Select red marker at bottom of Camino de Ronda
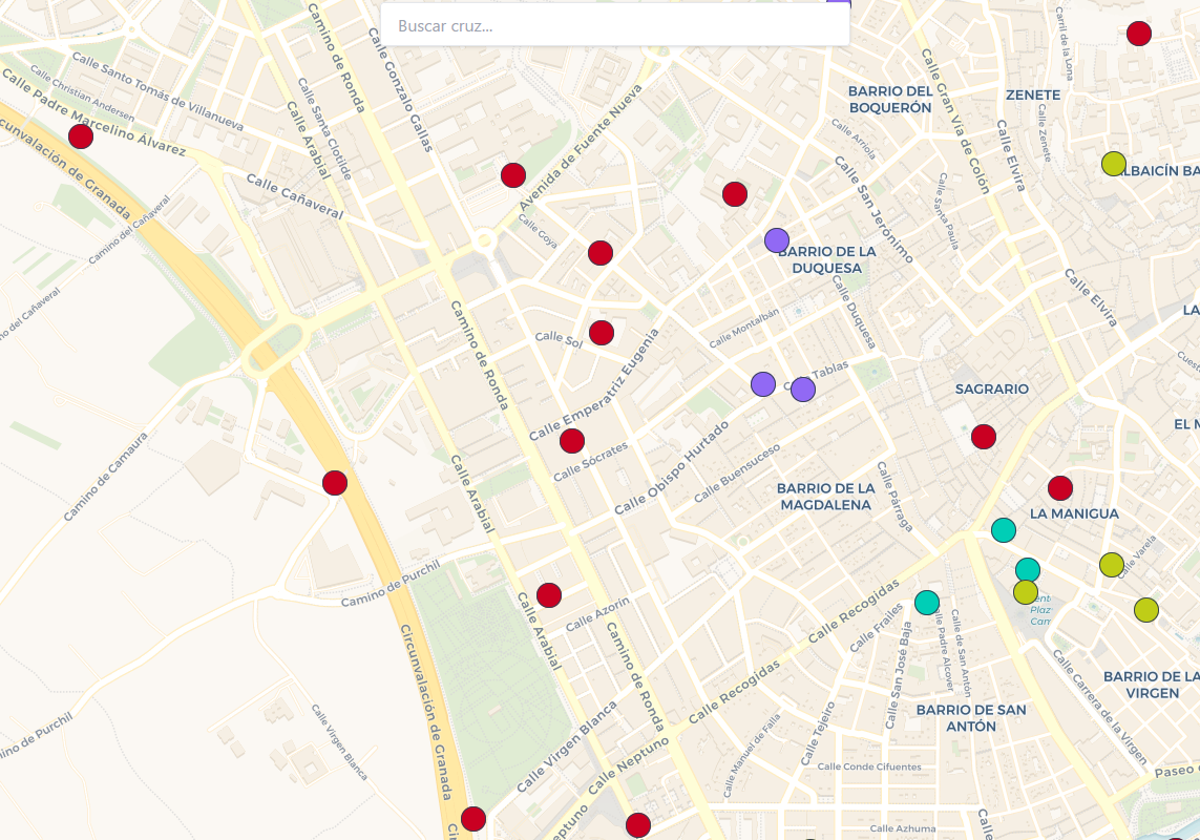Image resolution: width=1200 pixels, height=840 pixels. (x=638, y=825)
